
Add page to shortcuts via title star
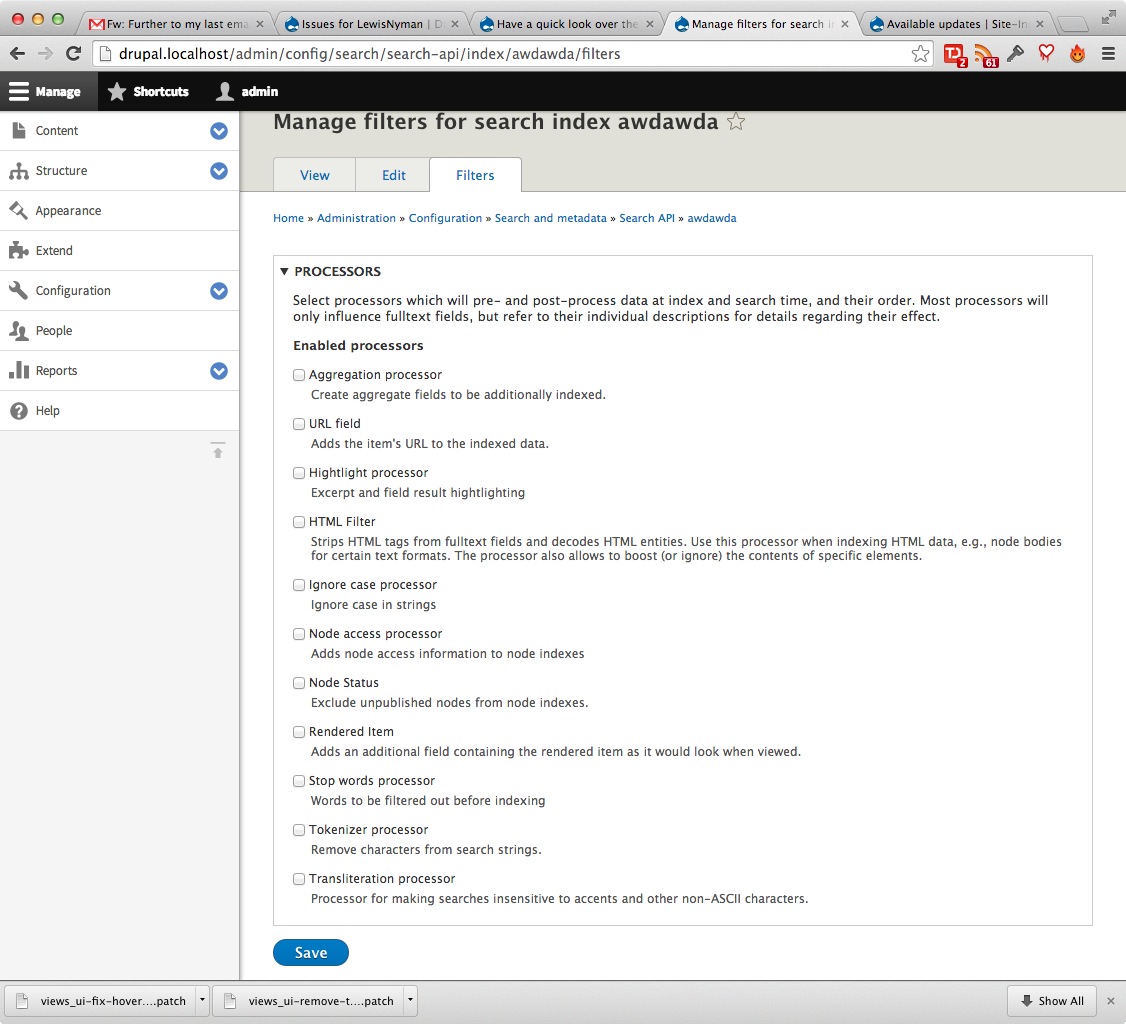coord(735,121)
